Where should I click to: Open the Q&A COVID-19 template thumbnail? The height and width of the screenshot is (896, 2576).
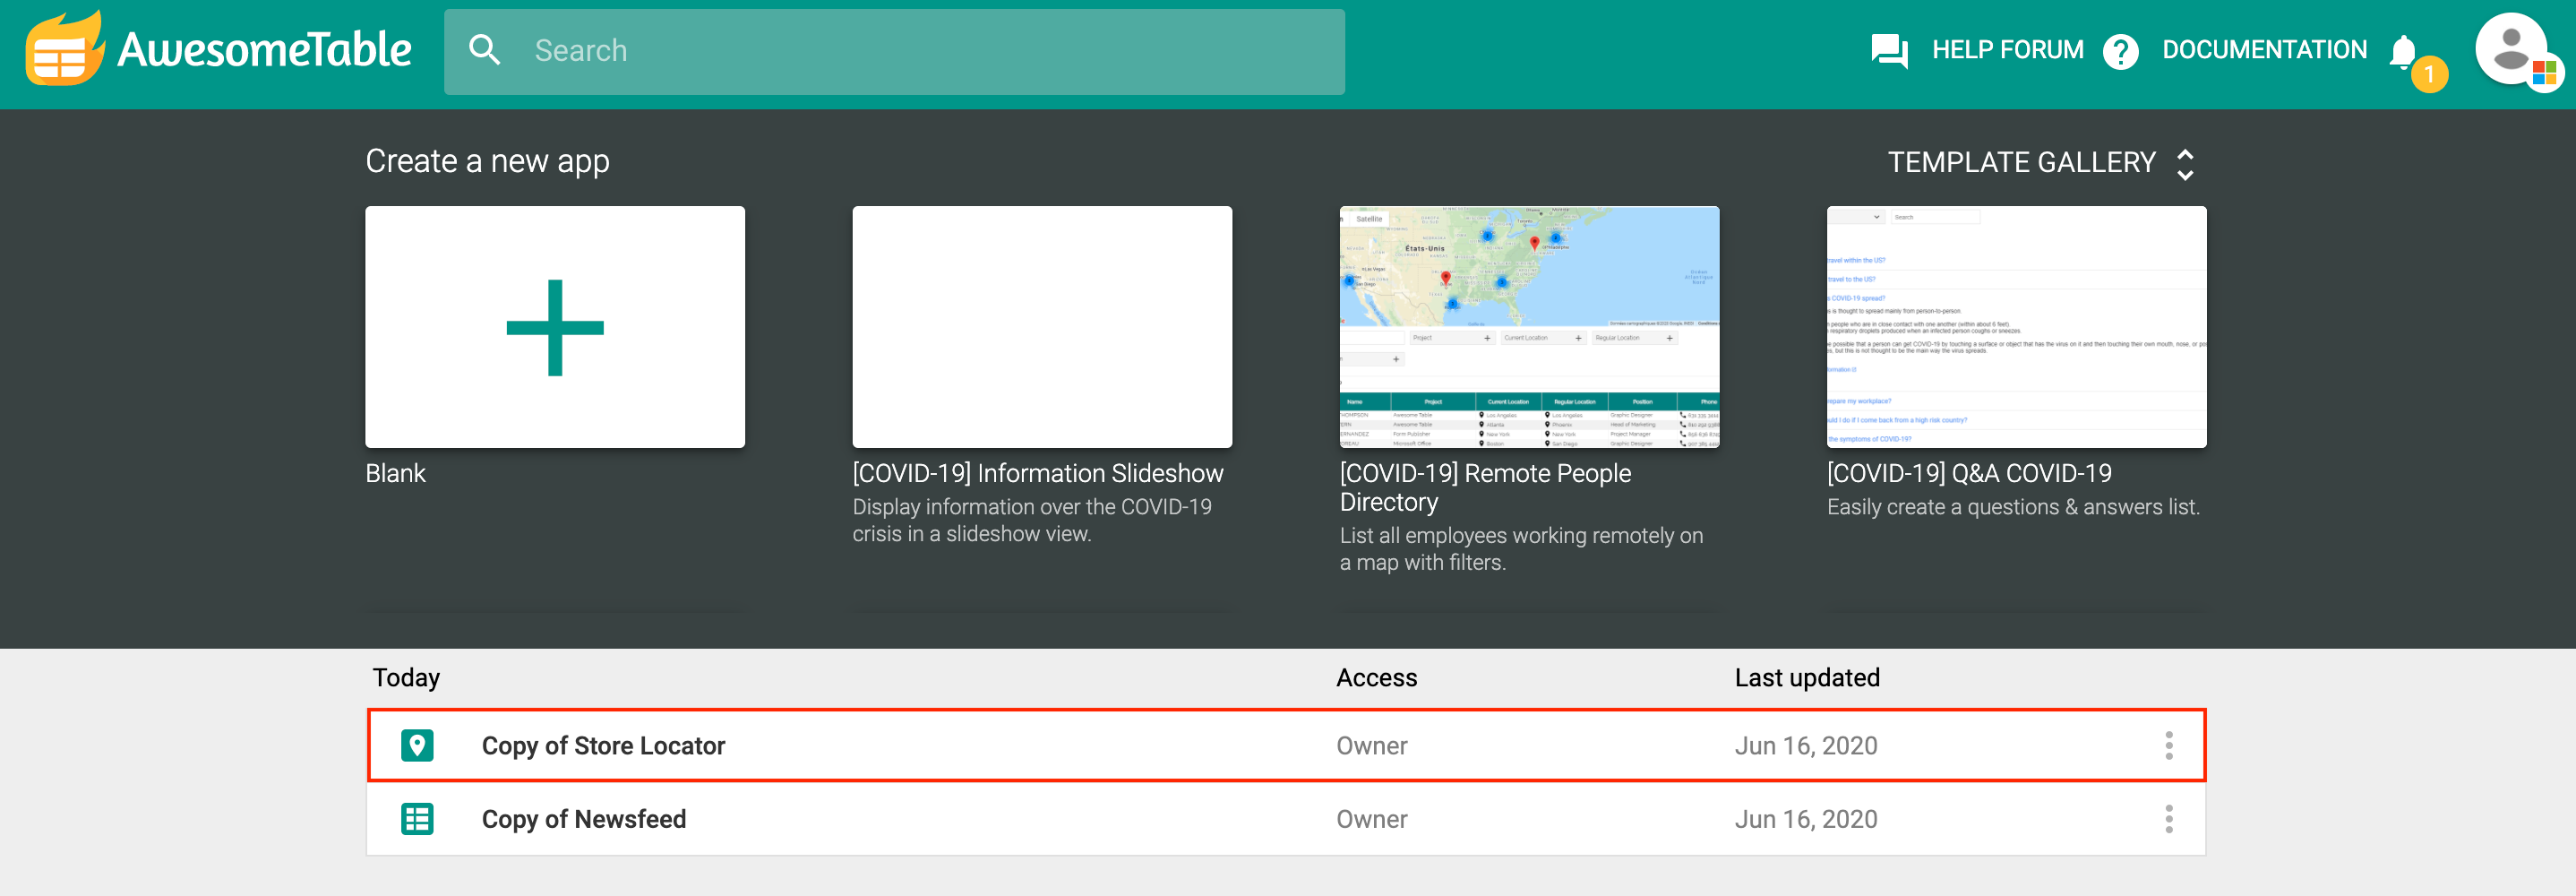(x=2016, y=327)
